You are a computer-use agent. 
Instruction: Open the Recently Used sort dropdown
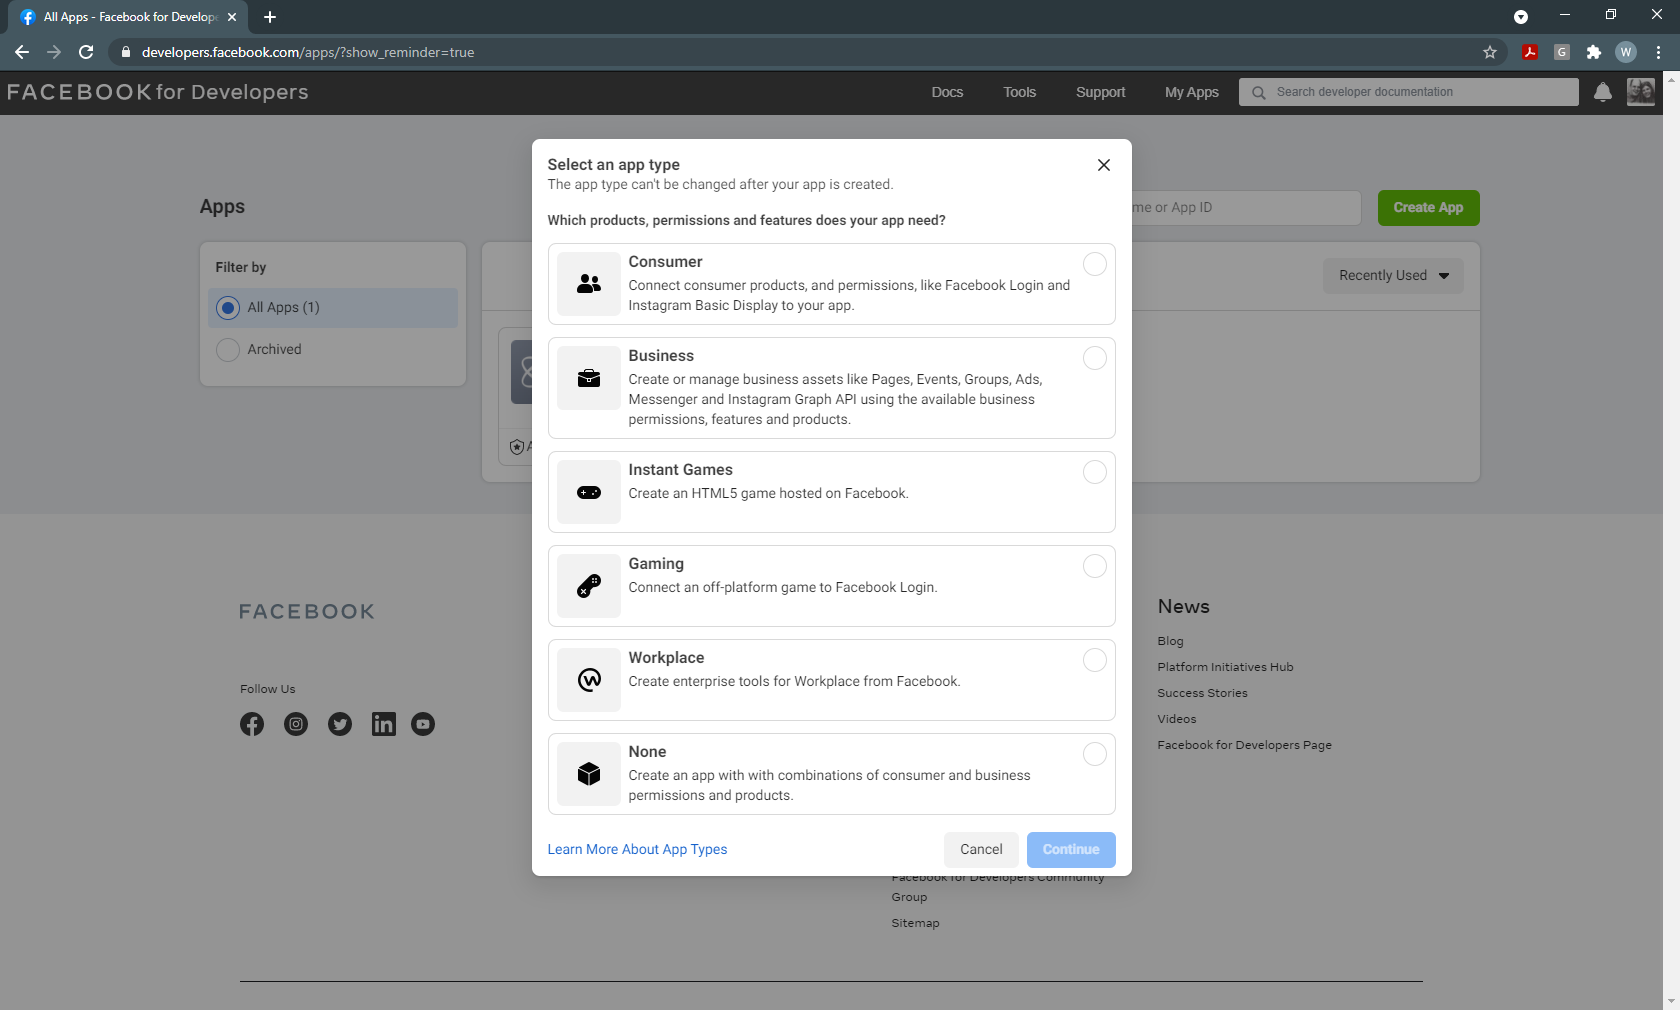pos(1392,275)
